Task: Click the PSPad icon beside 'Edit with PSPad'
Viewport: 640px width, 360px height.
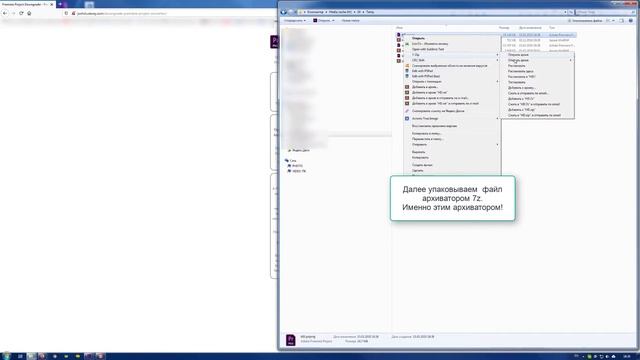Action: (x=407, y=71)
